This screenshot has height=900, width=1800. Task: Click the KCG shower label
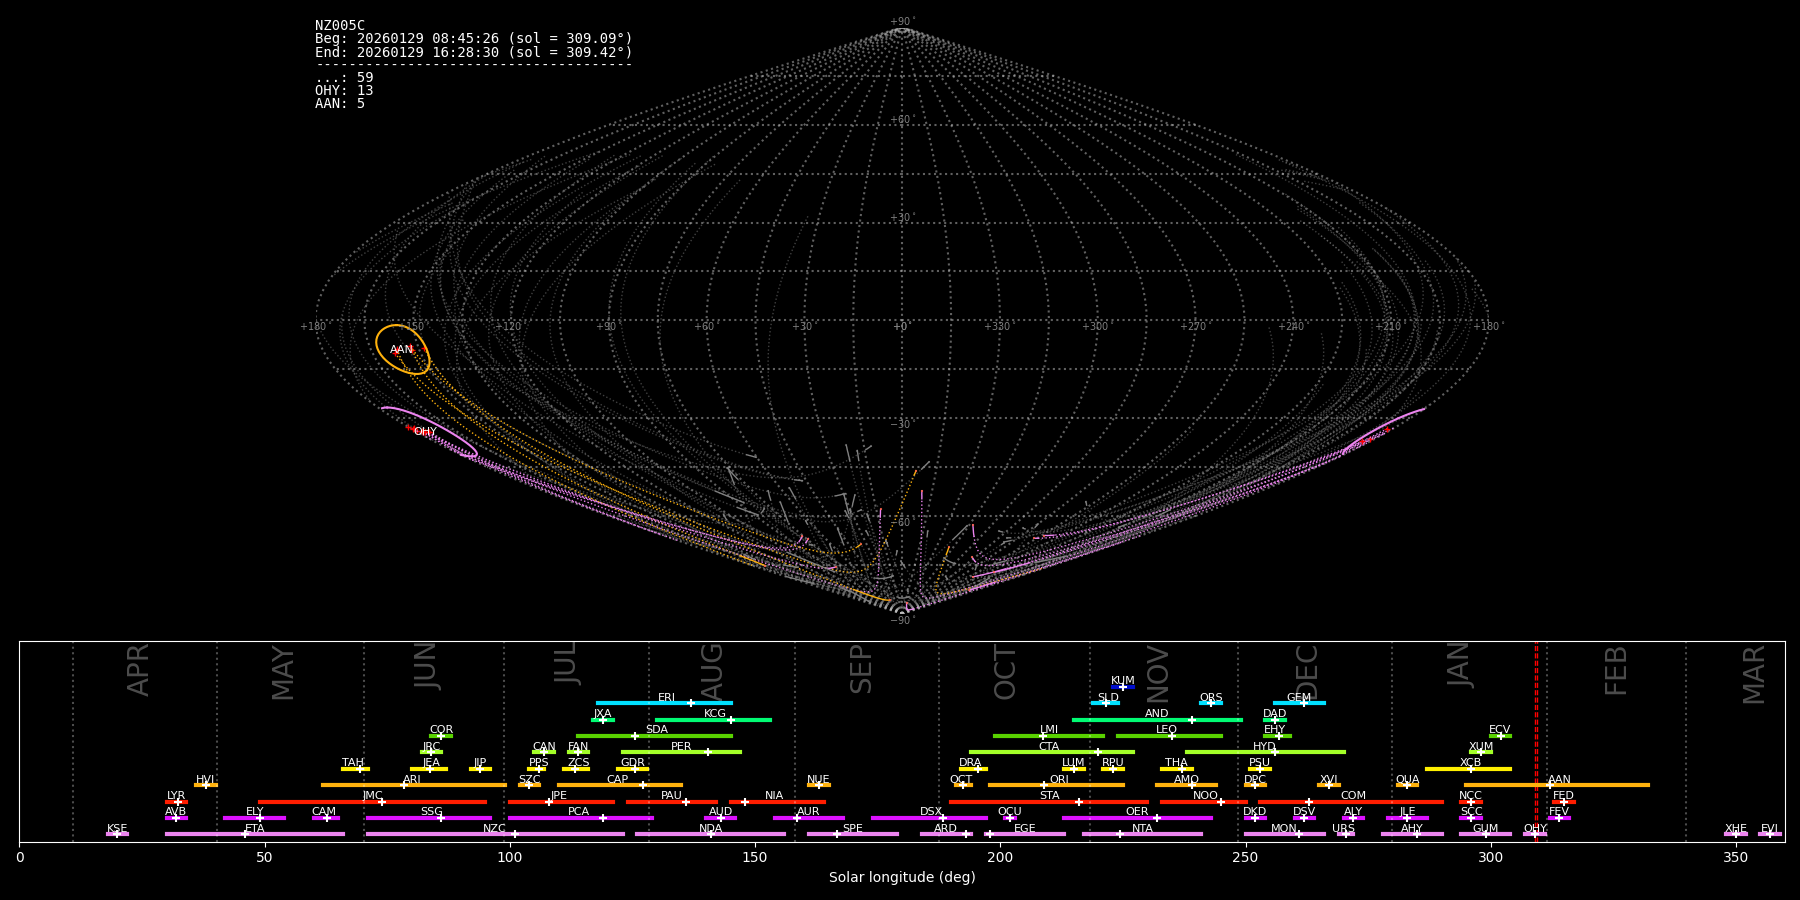(715, 714)
